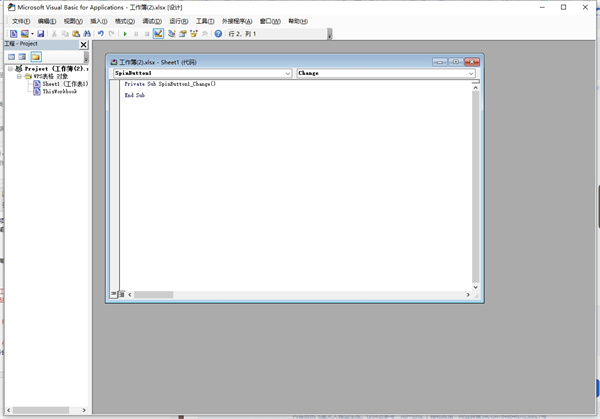Click View Code icon in Project panel

click(x=11, y=57)
